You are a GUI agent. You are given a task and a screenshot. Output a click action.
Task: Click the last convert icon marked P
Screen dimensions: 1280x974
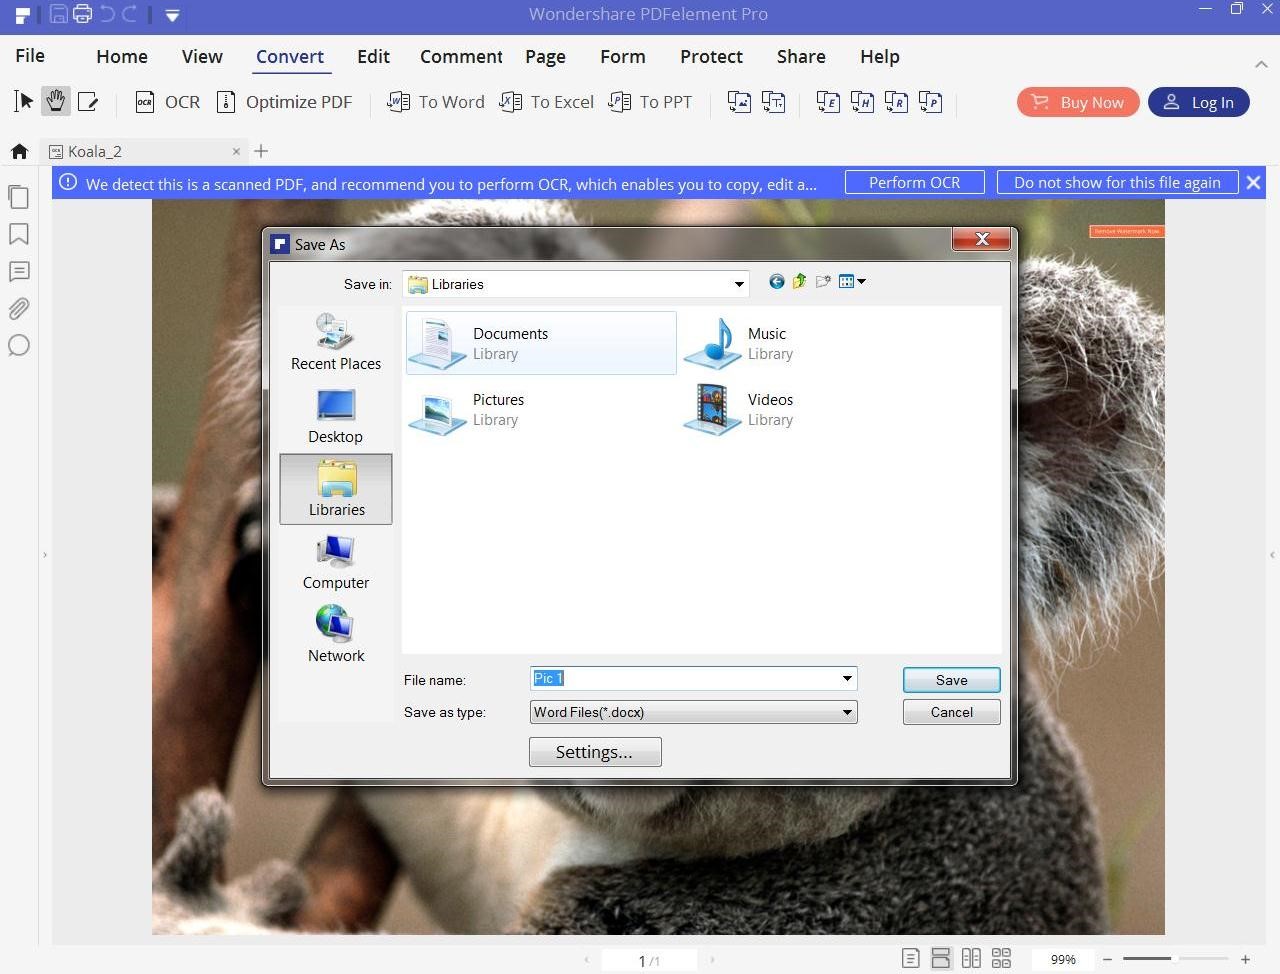click(x=931, y=102)
